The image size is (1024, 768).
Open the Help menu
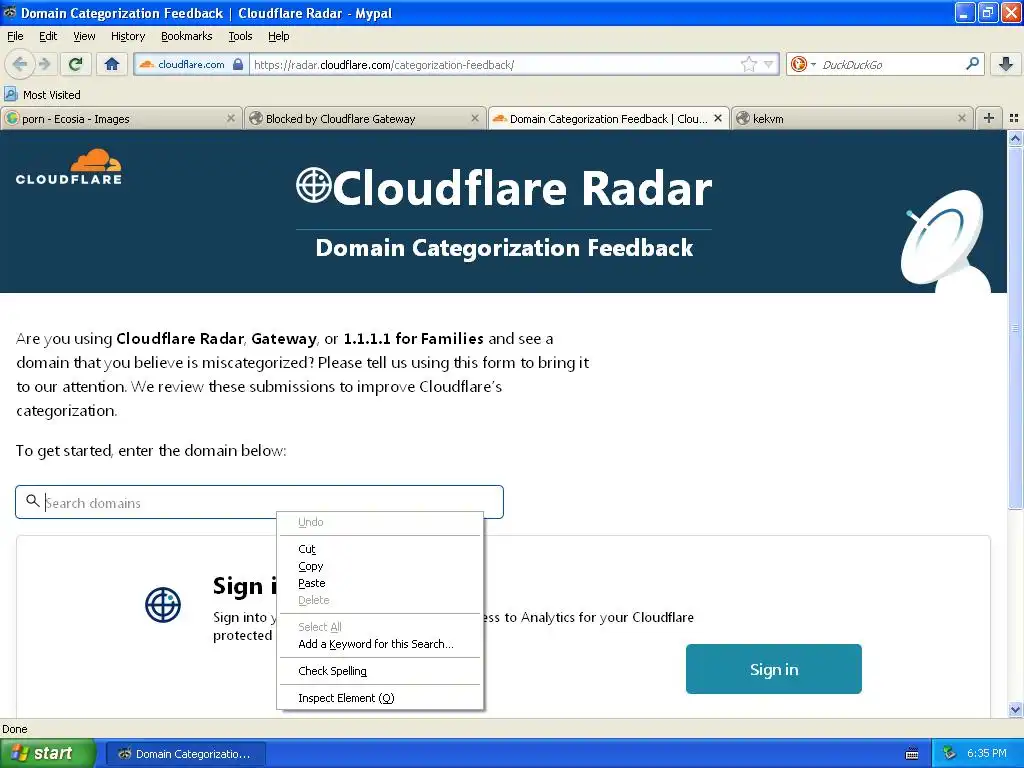click(279, 36)
